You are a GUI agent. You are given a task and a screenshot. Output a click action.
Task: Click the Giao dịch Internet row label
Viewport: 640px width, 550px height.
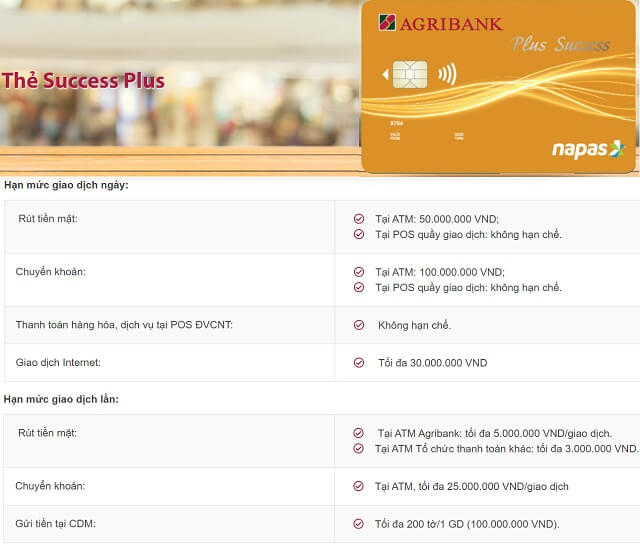pyautogui.click(x=58, y=362)
